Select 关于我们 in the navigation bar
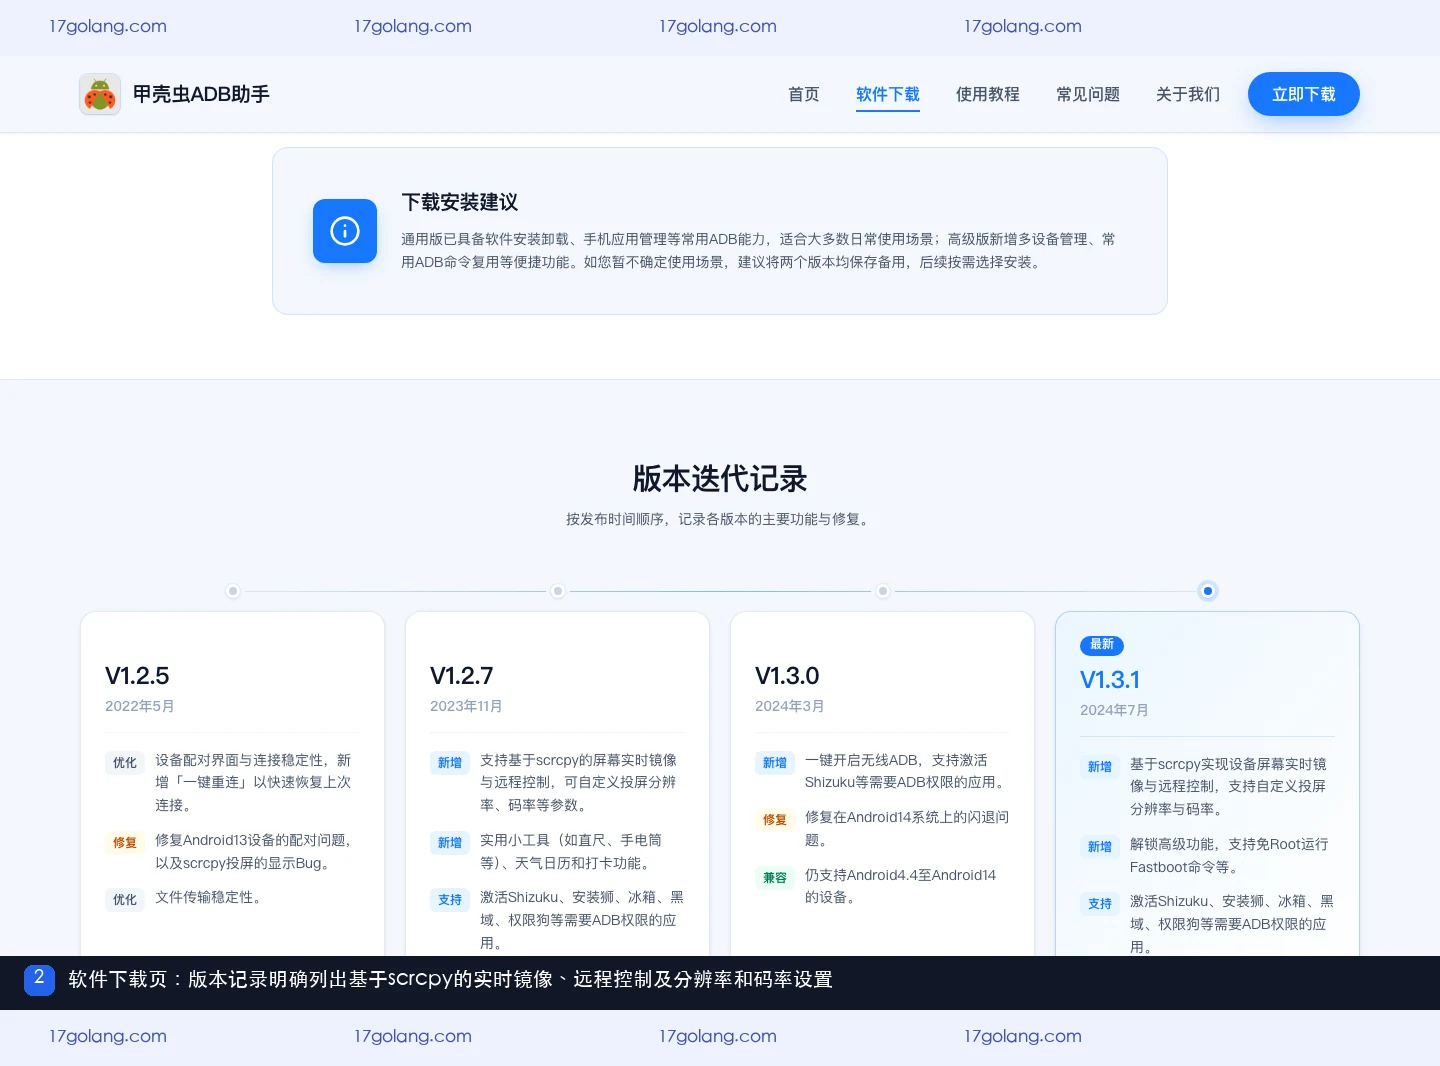1440x1066 pixels. pos(1188,94)
